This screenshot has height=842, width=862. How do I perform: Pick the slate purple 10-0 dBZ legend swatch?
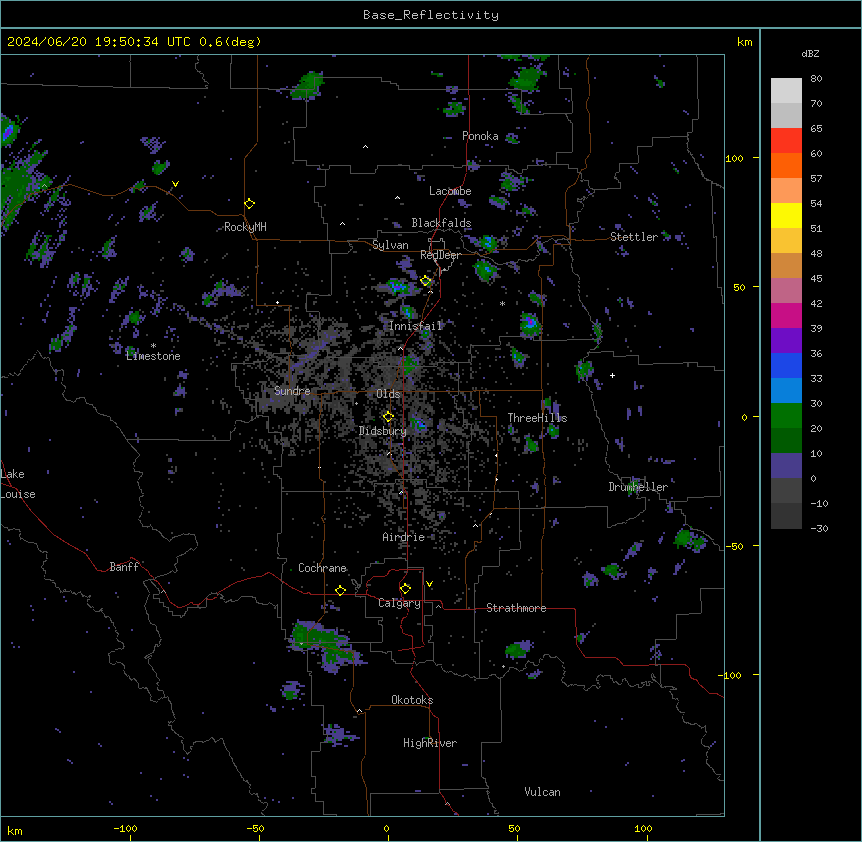786,466
